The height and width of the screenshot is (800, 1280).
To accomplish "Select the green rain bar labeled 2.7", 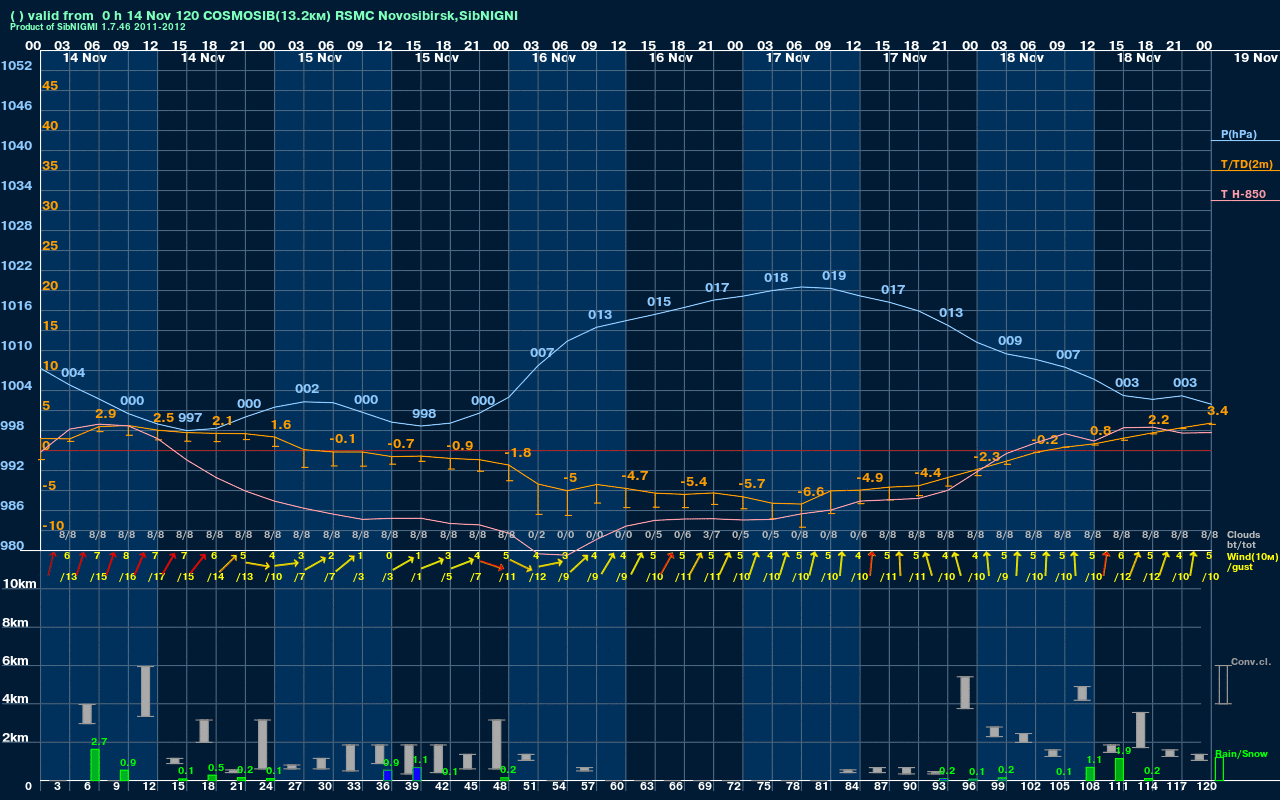I will pyautogui.click(x=95, y=765).
